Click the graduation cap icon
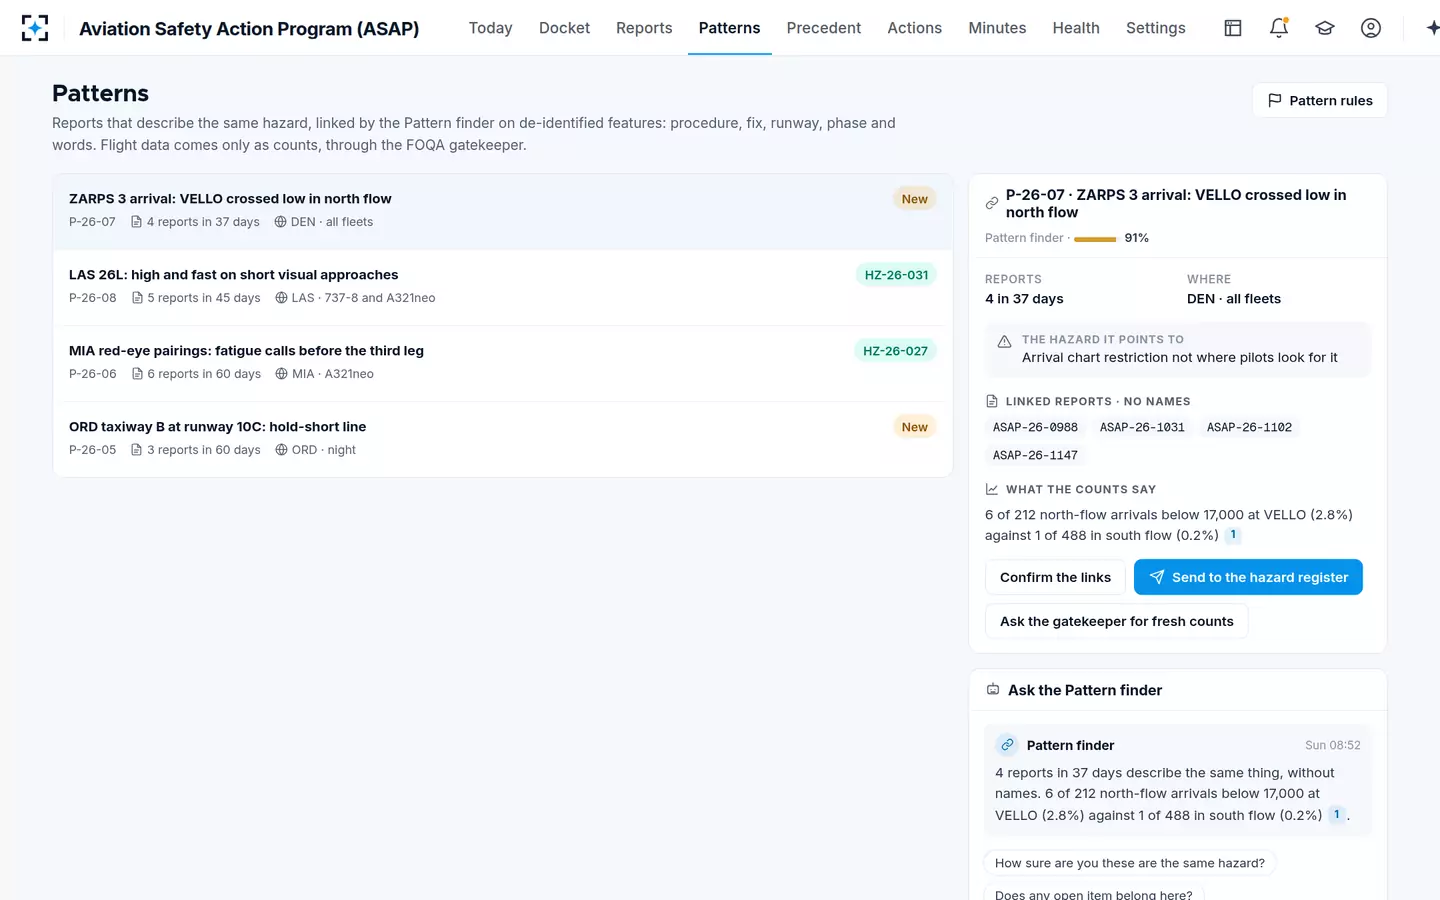Viewport: 1440px width, 900px height. (x=1325, y=28)
